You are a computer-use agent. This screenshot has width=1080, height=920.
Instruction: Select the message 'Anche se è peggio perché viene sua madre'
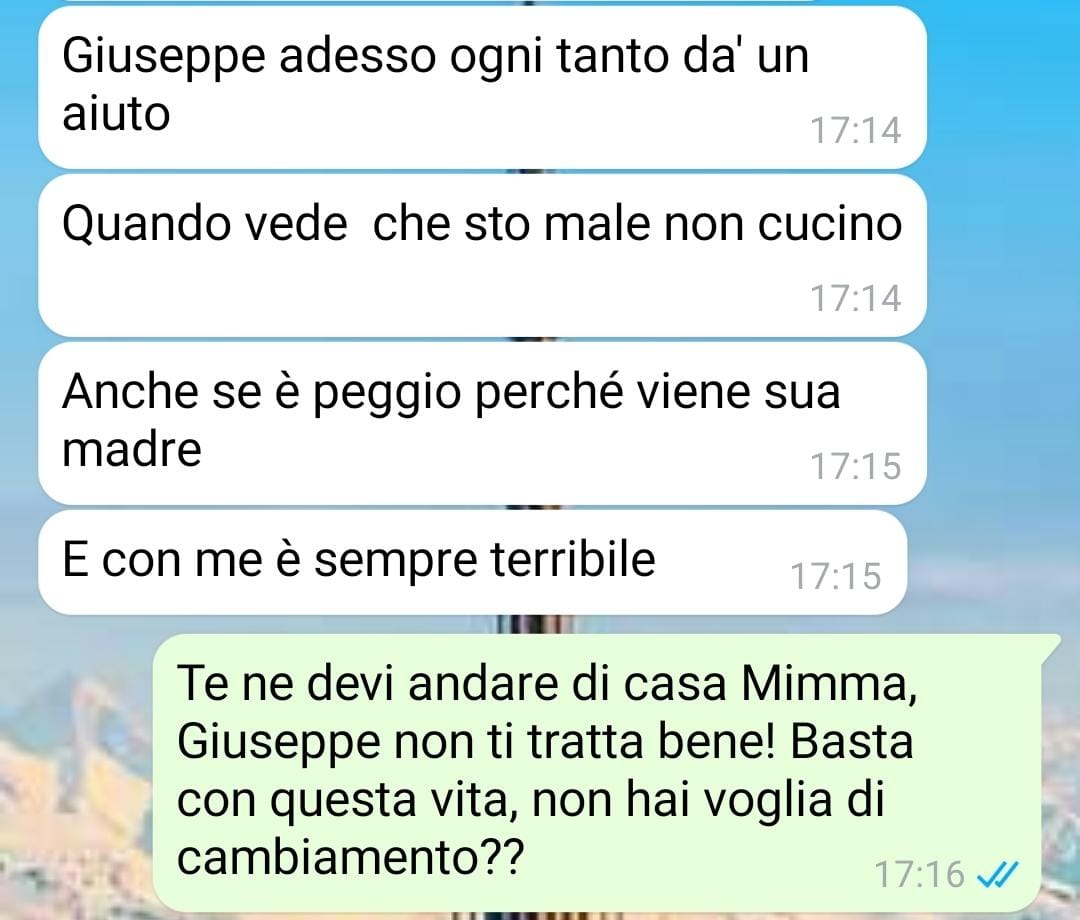482,424
